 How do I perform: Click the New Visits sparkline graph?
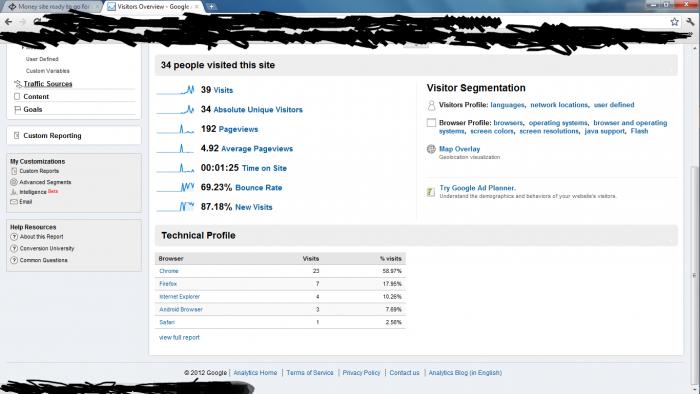pos(175,207)
